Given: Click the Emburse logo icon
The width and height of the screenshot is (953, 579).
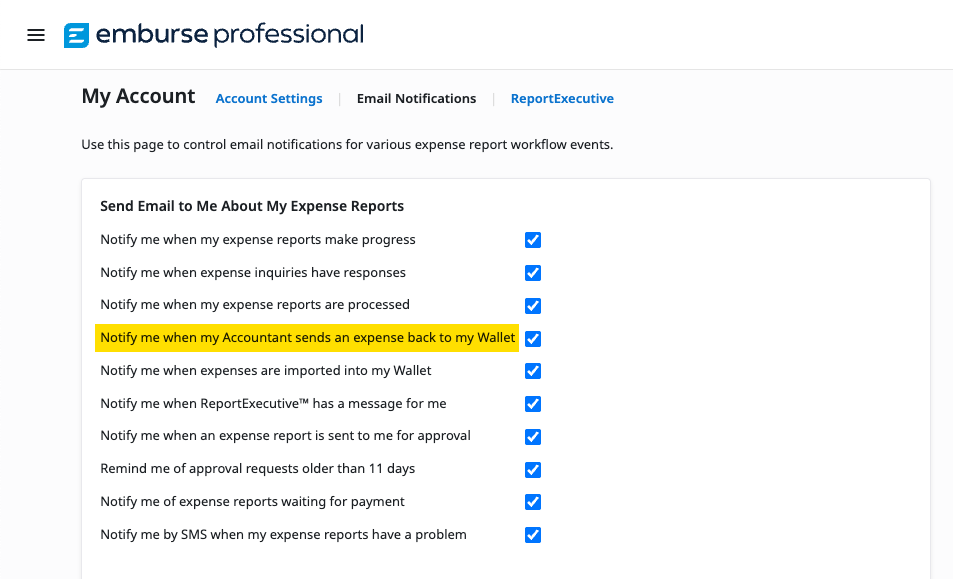Looking at the screenshot, I should [x=77, y=35].
